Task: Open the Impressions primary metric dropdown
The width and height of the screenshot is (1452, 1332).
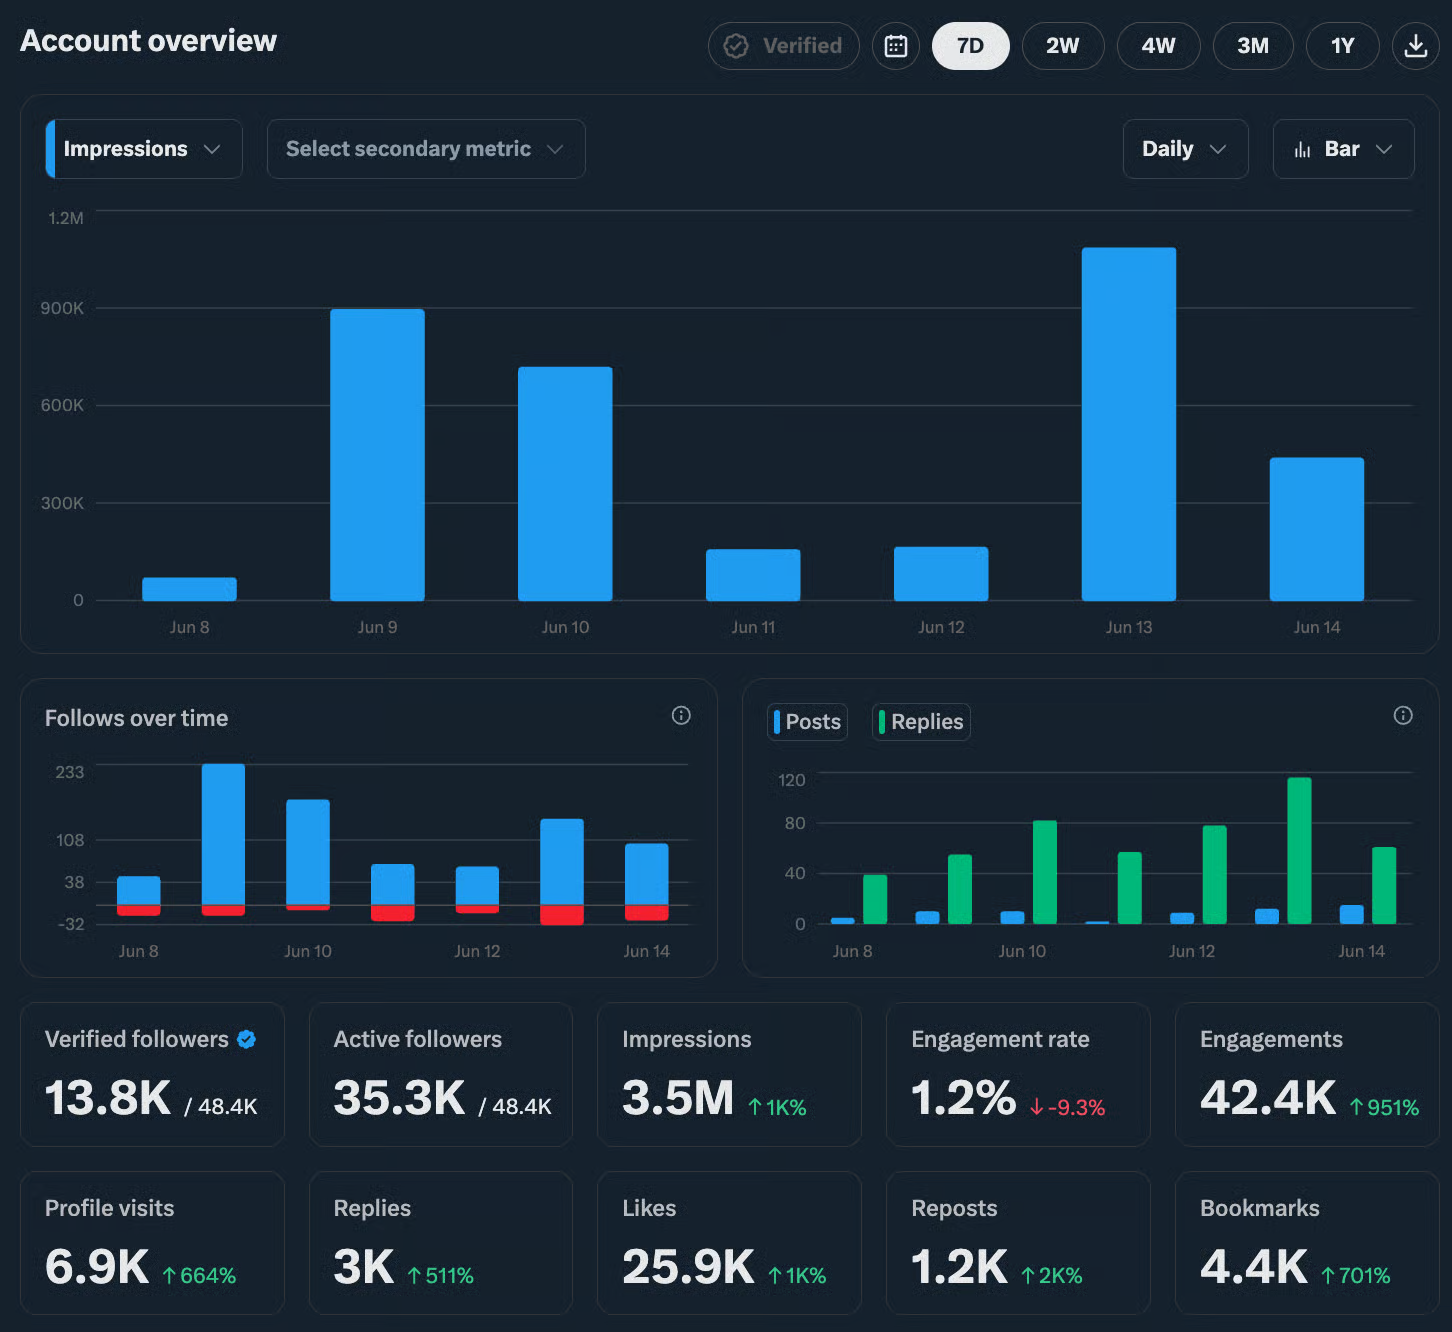Action: tap(144, 149)
